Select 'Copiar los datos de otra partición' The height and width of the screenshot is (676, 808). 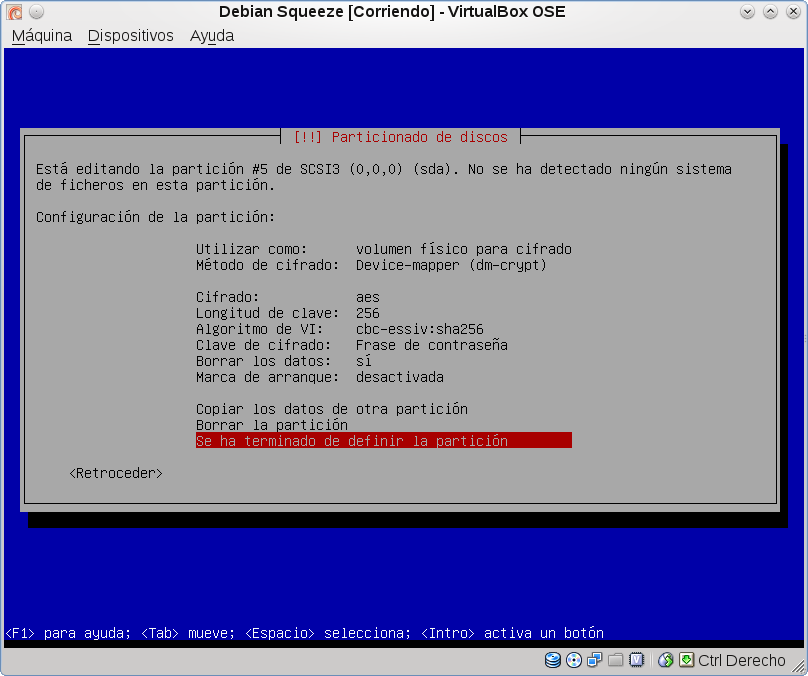(x=332, y=409)
